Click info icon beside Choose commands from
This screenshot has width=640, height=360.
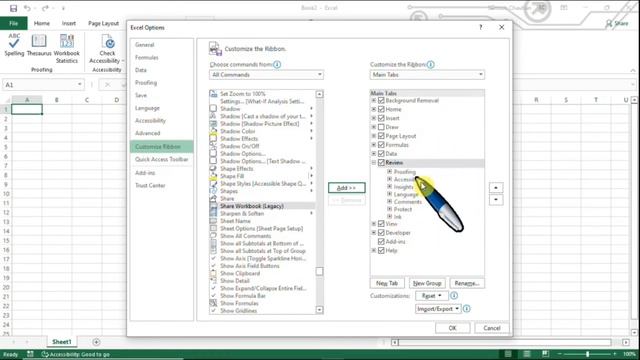point(277,64)
